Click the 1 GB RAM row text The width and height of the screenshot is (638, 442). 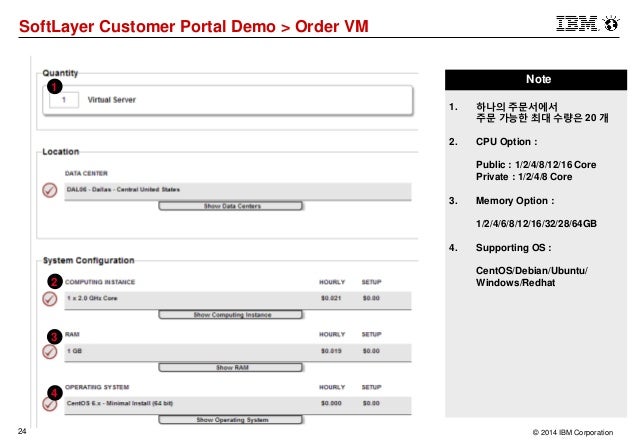74,351
